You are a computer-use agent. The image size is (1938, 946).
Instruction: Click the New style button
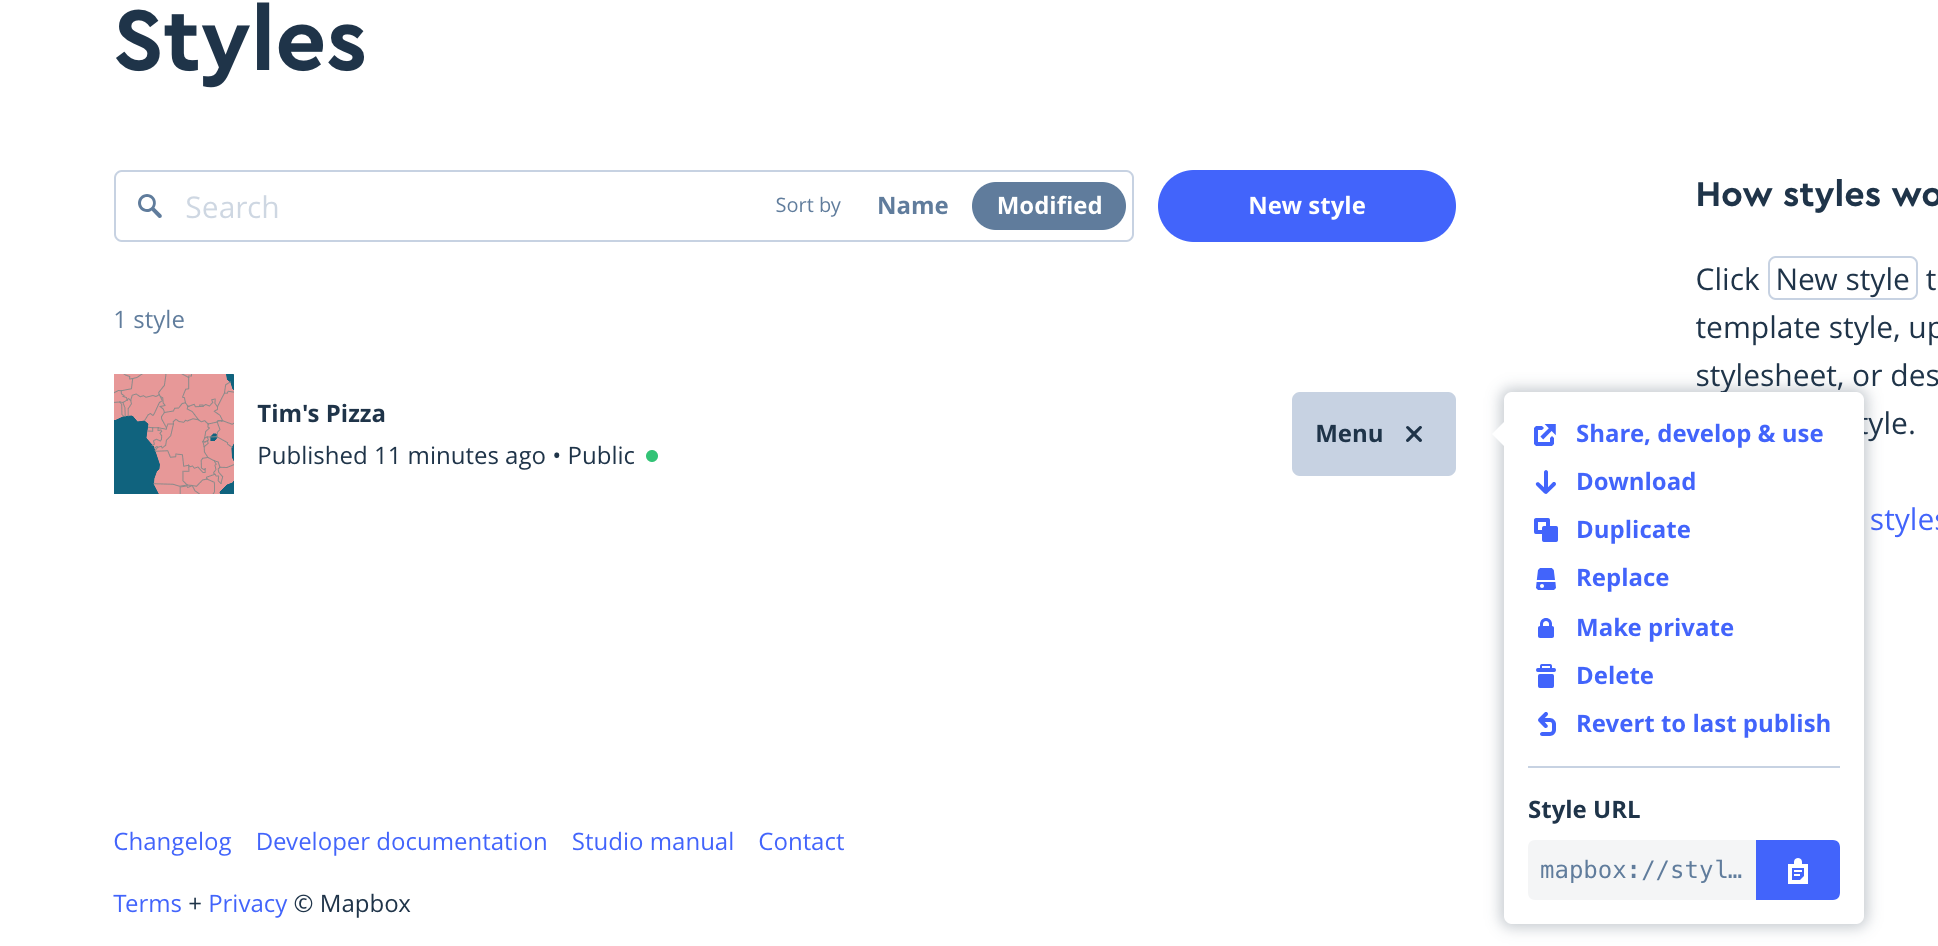coord(1306,206)
